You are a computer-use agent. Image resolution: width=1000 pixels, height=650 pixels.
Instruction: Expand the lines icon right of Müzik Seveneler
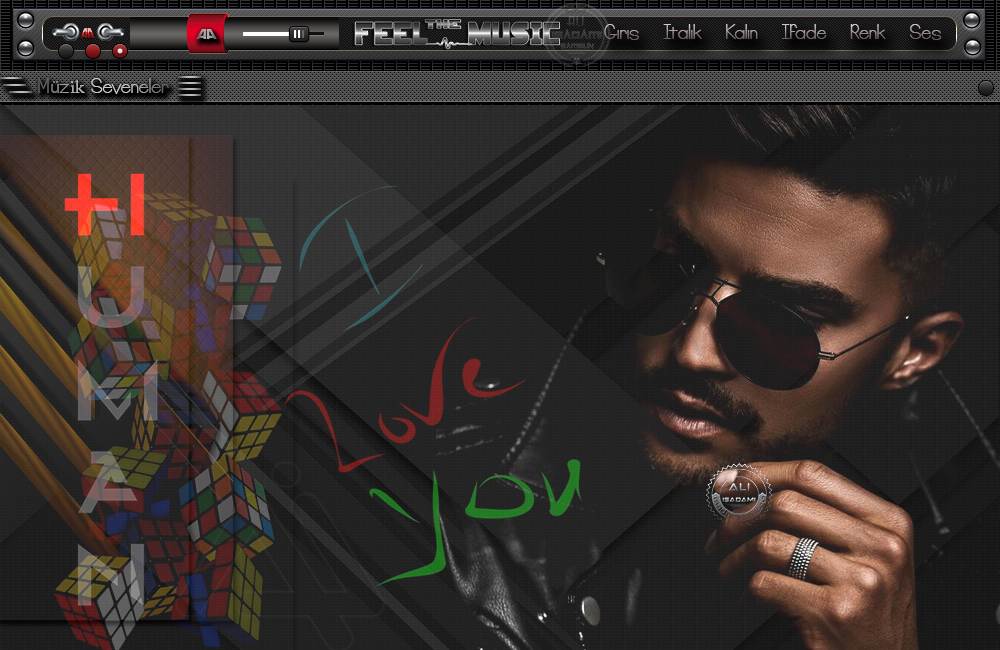[x=190, y=88]
